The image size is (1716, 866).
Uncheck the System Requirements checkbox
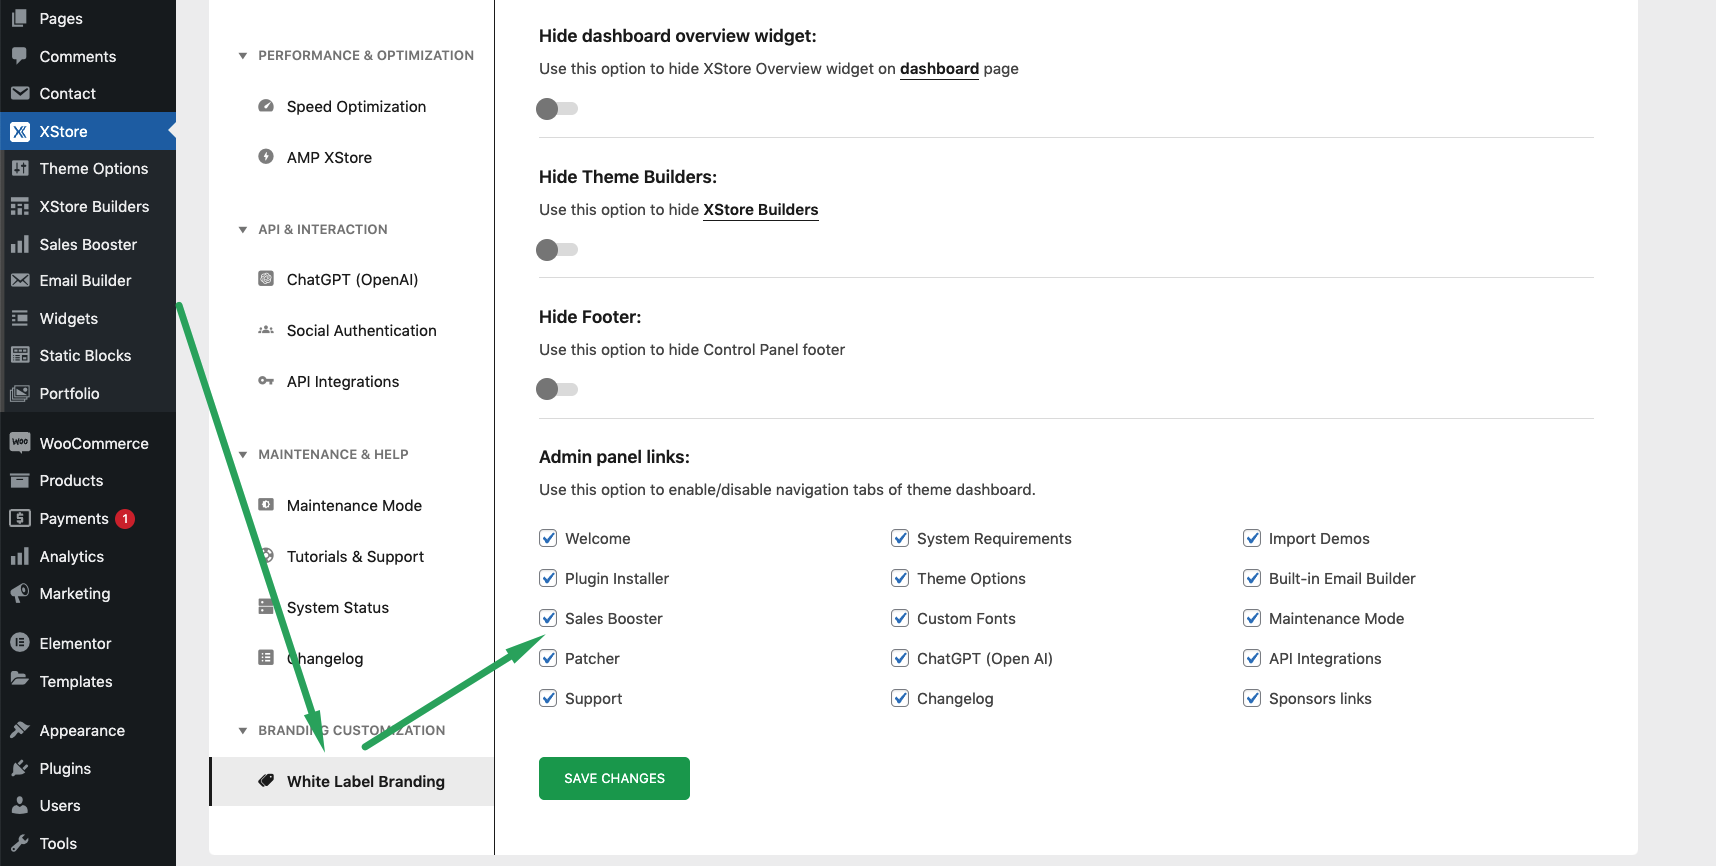click(900, 538)
